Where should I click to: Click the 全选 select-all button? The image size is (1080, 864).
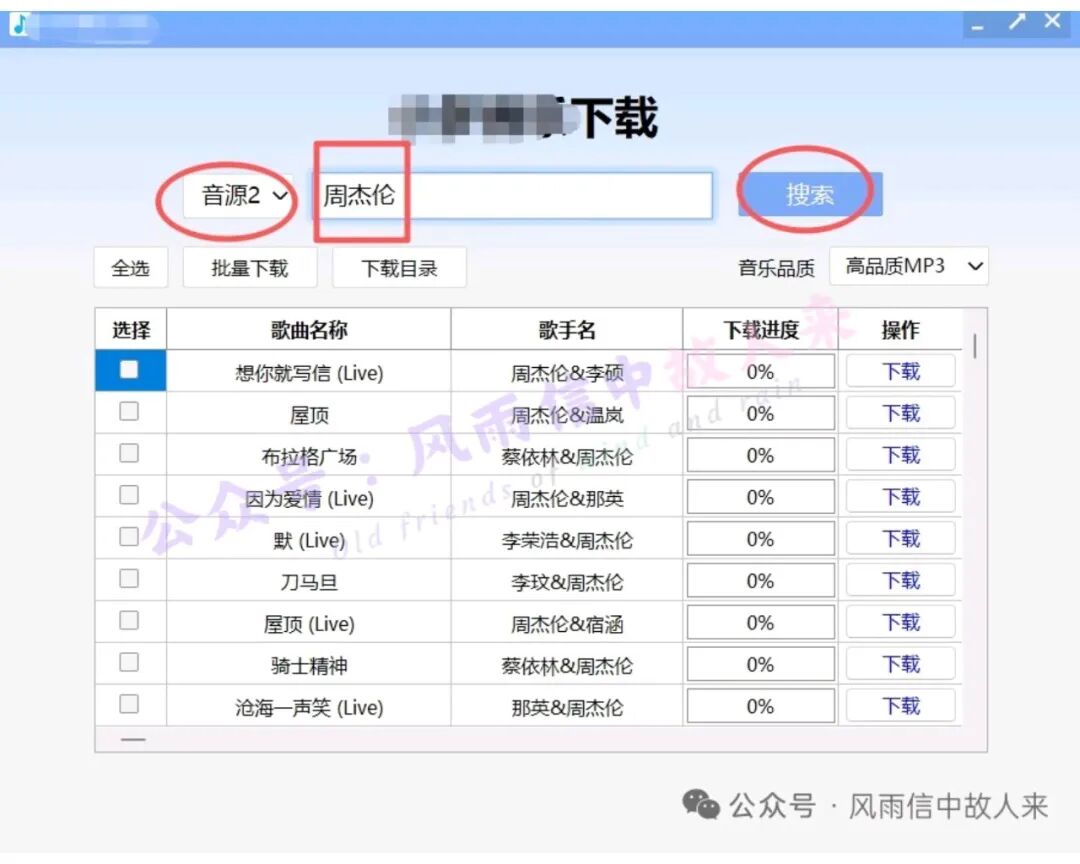click(x=131, y=267)
